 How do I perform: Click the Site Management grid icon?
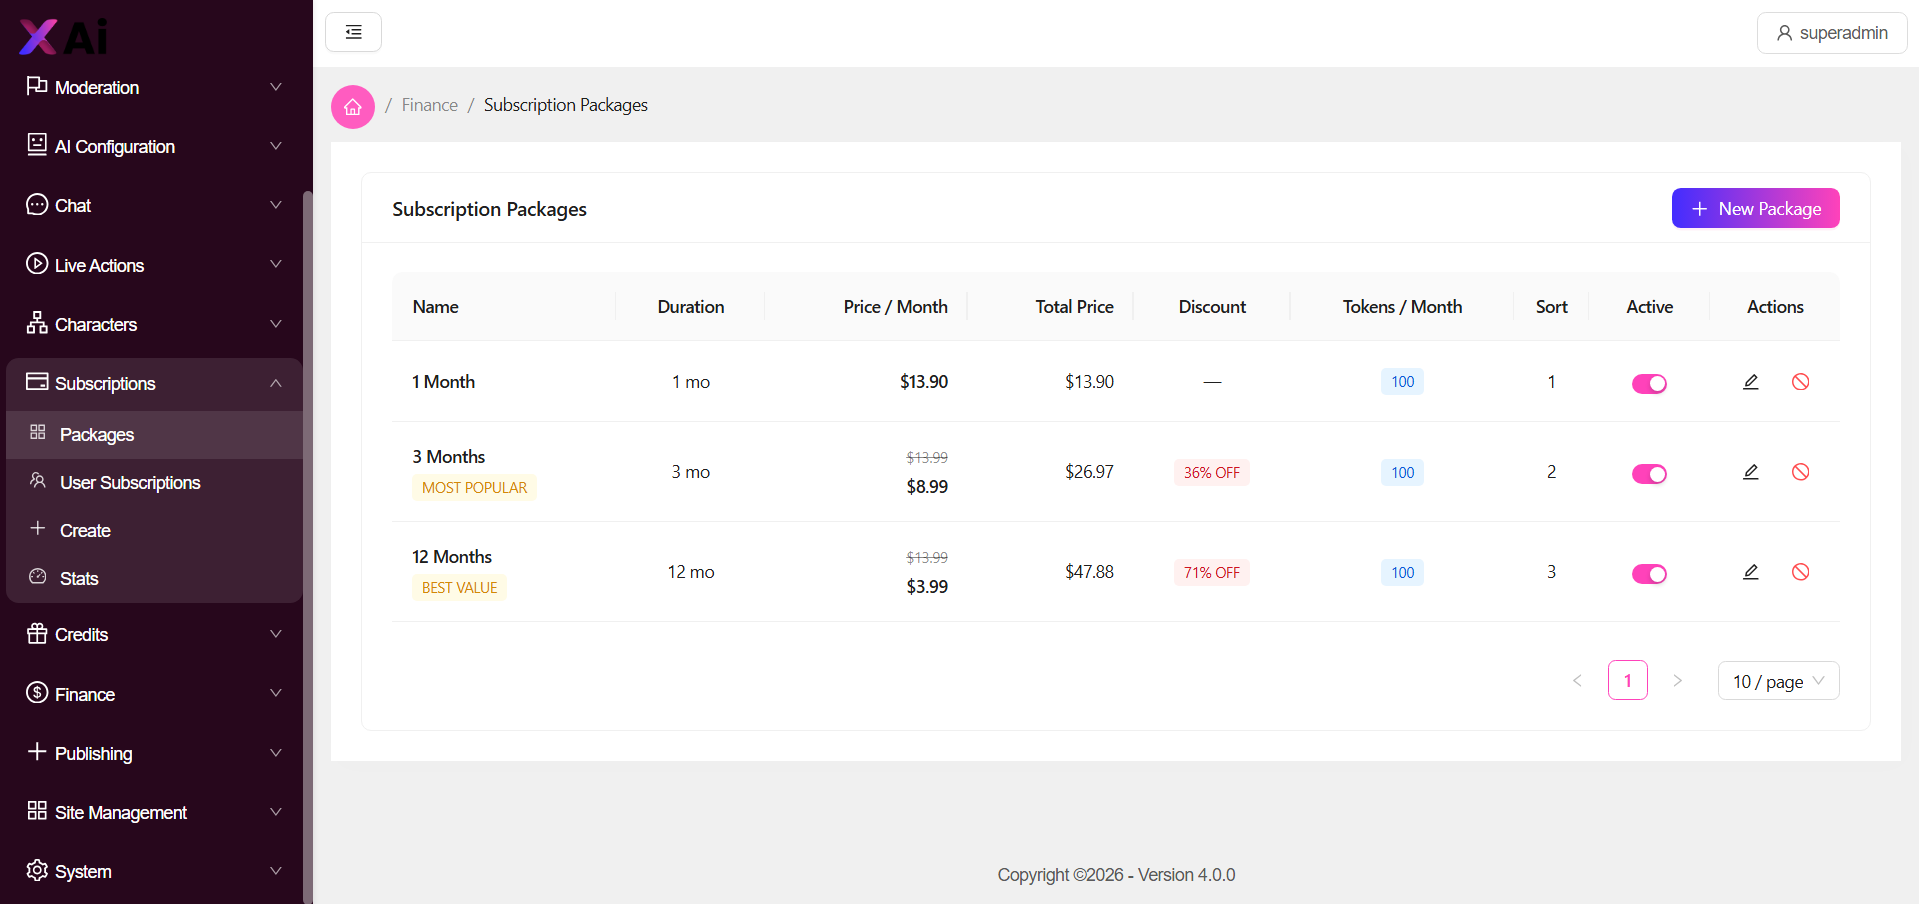click(x=37, y=811)
